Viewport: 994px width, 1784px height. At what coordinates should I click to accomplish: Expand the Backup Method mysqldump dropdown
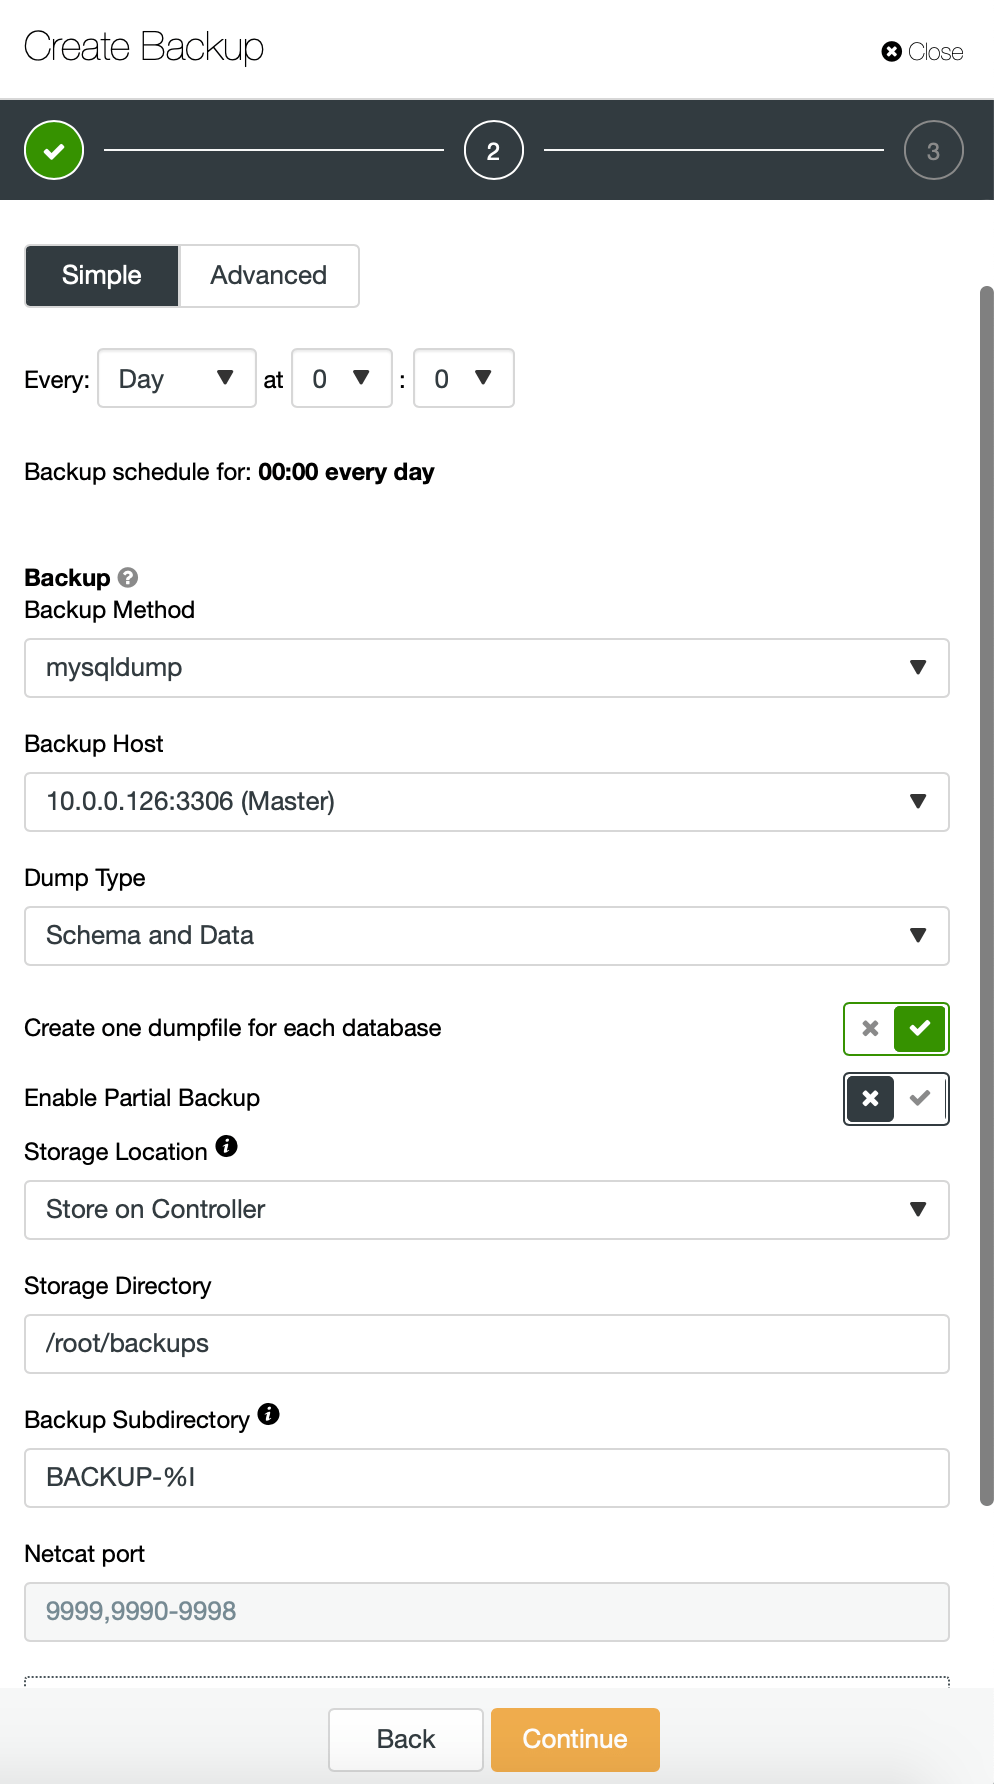(x=486, y=668)
